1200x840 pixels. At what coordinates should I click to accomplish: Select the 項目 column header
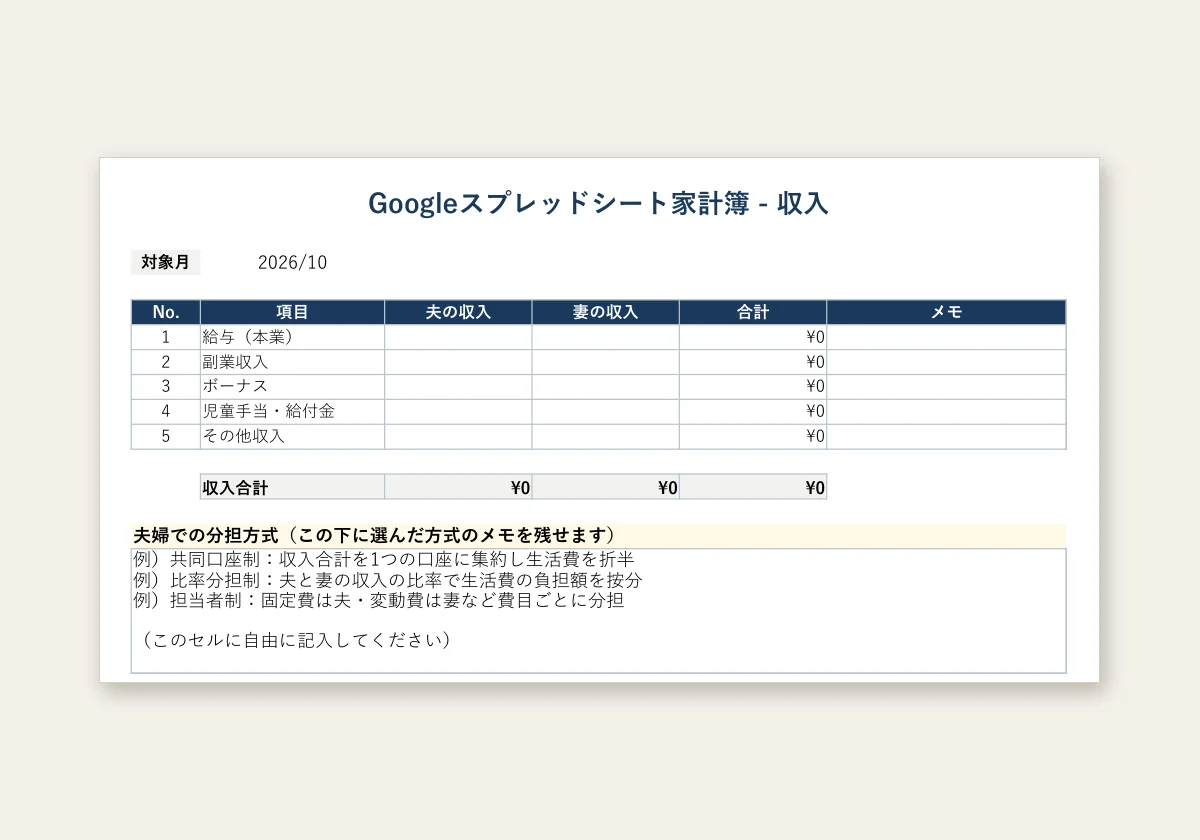click(292, 312)
